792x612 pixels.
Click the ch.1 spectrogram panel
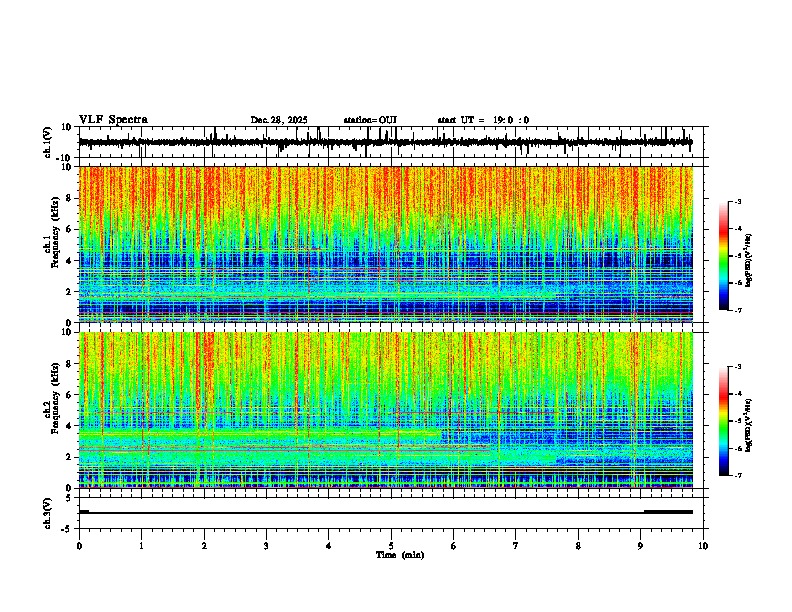tap(391, 244)
